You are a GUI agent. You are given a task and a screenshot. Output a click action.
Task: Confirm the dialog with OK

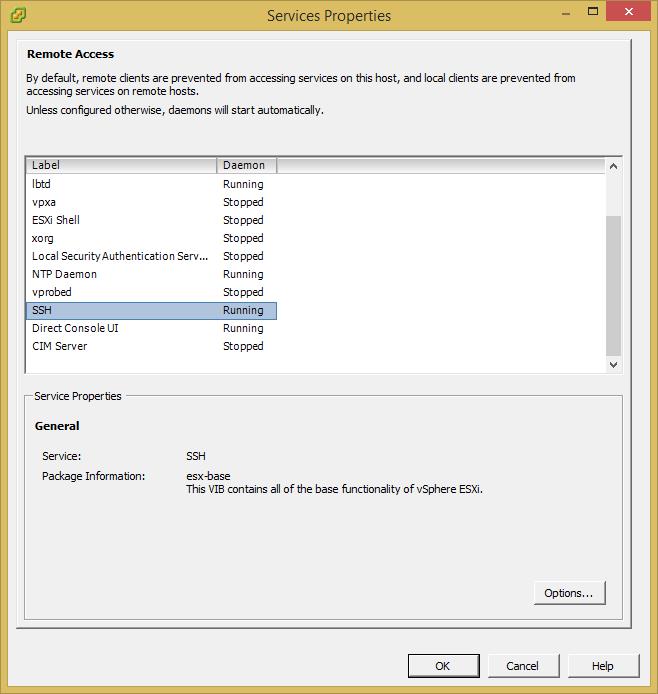(443, 666)
